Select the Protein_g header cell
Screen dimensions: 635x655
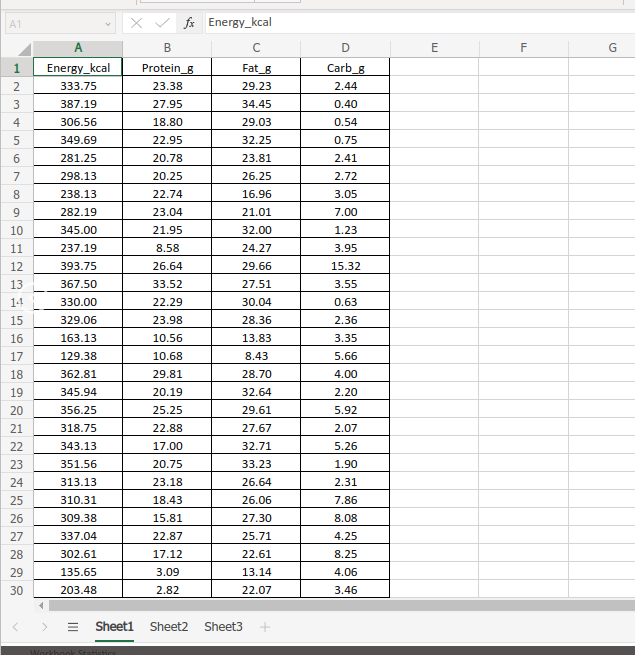pyautogui.click(x=167, y=68)
